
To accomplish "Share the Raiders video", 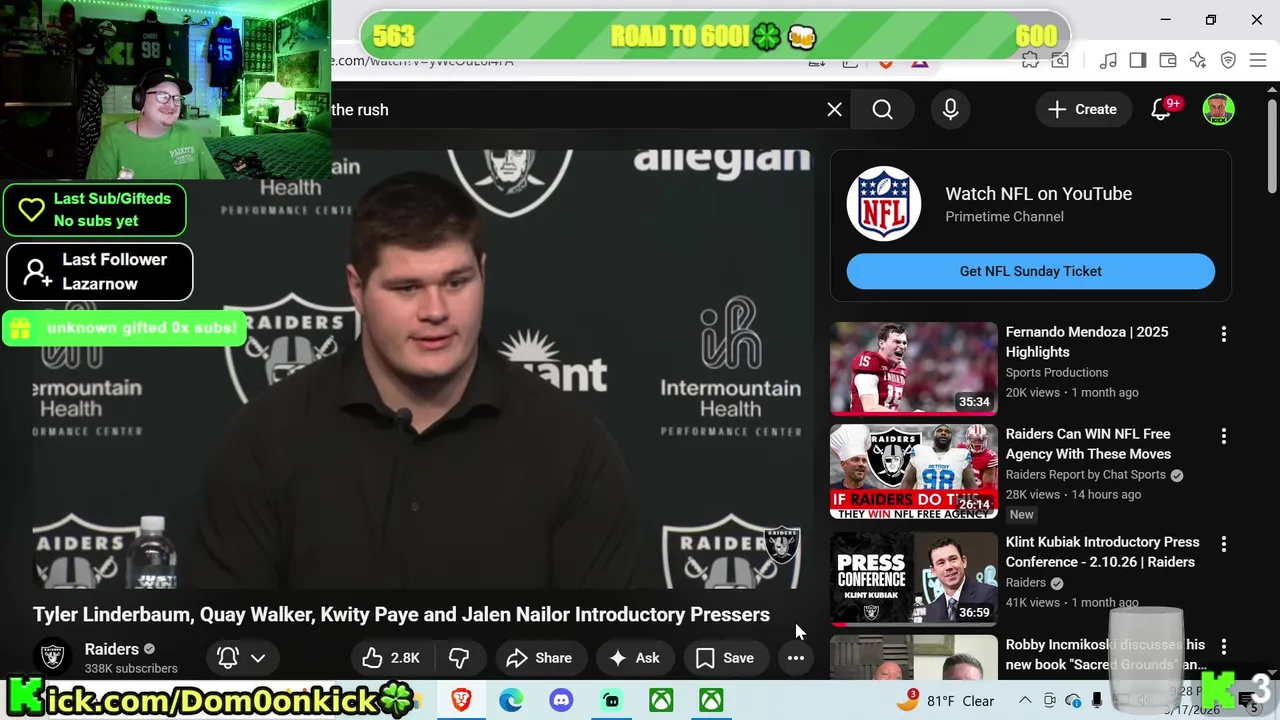I will pyautogui.click(x=540, y=658).
